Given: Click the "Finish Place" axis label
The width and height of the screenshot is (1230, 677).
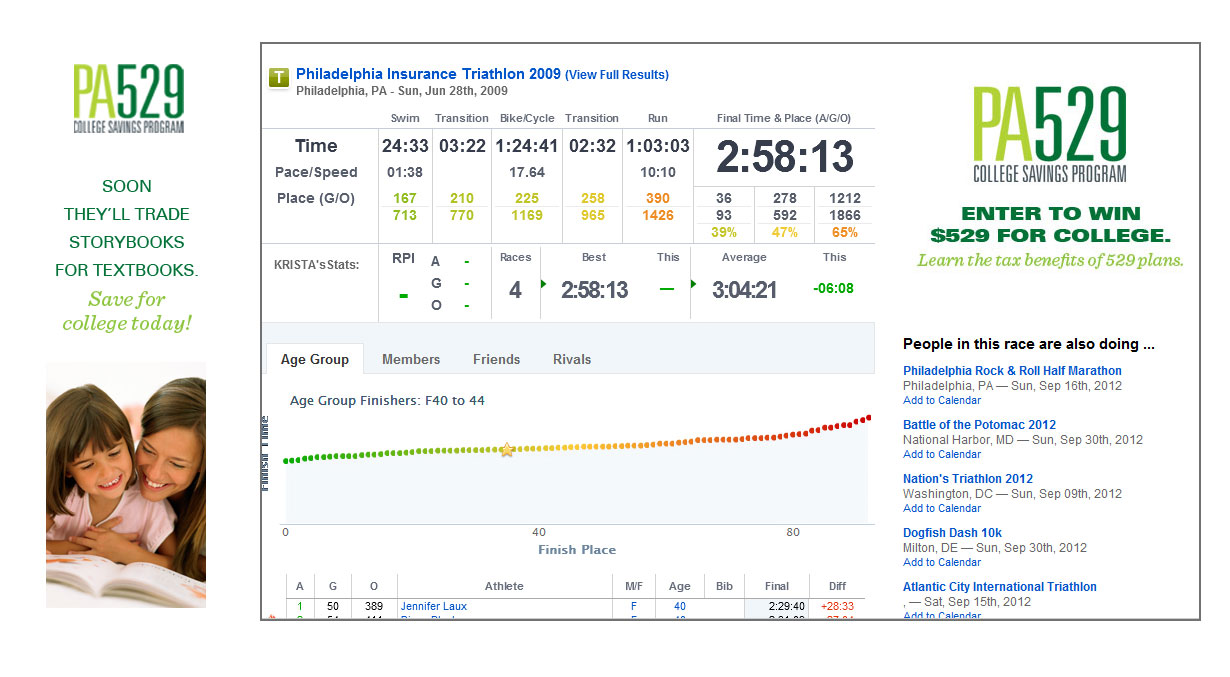Looking at the screenshot, I should coord(577,550).
